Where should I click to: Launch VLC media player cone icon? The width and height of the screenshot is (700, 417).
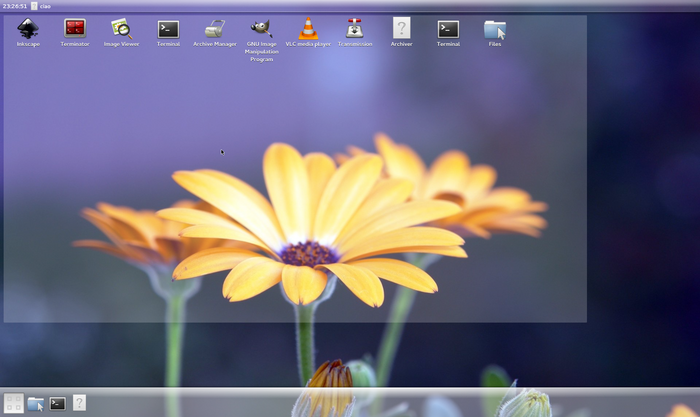(308, 29)
